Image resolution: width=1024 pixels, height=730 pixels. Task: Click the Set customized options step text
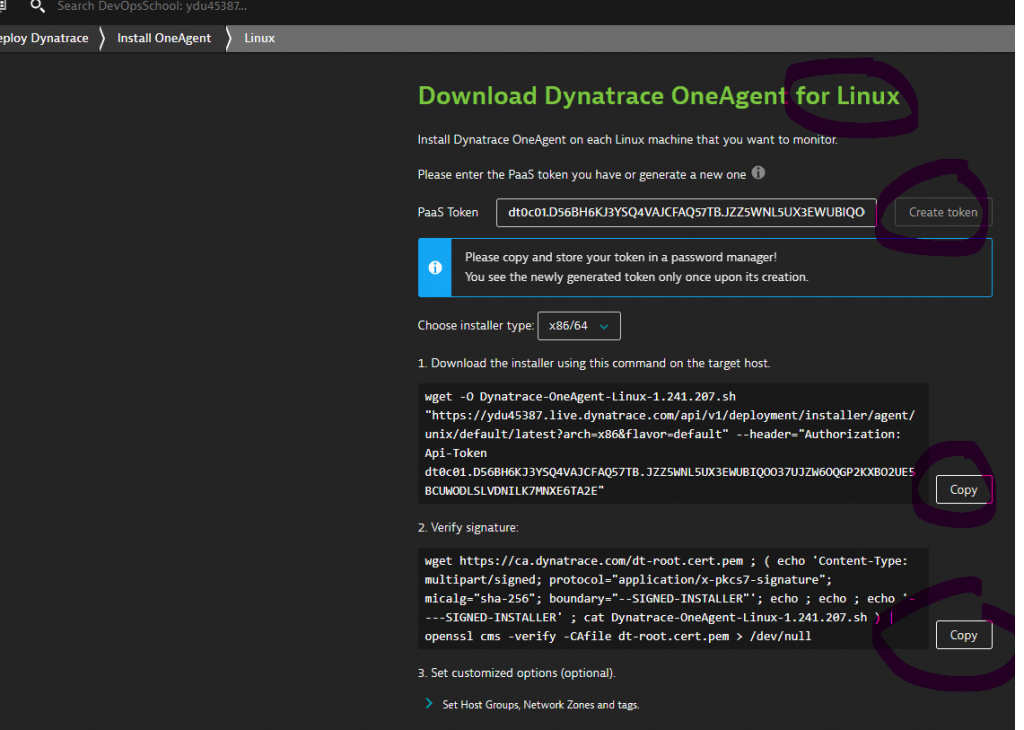516,672
